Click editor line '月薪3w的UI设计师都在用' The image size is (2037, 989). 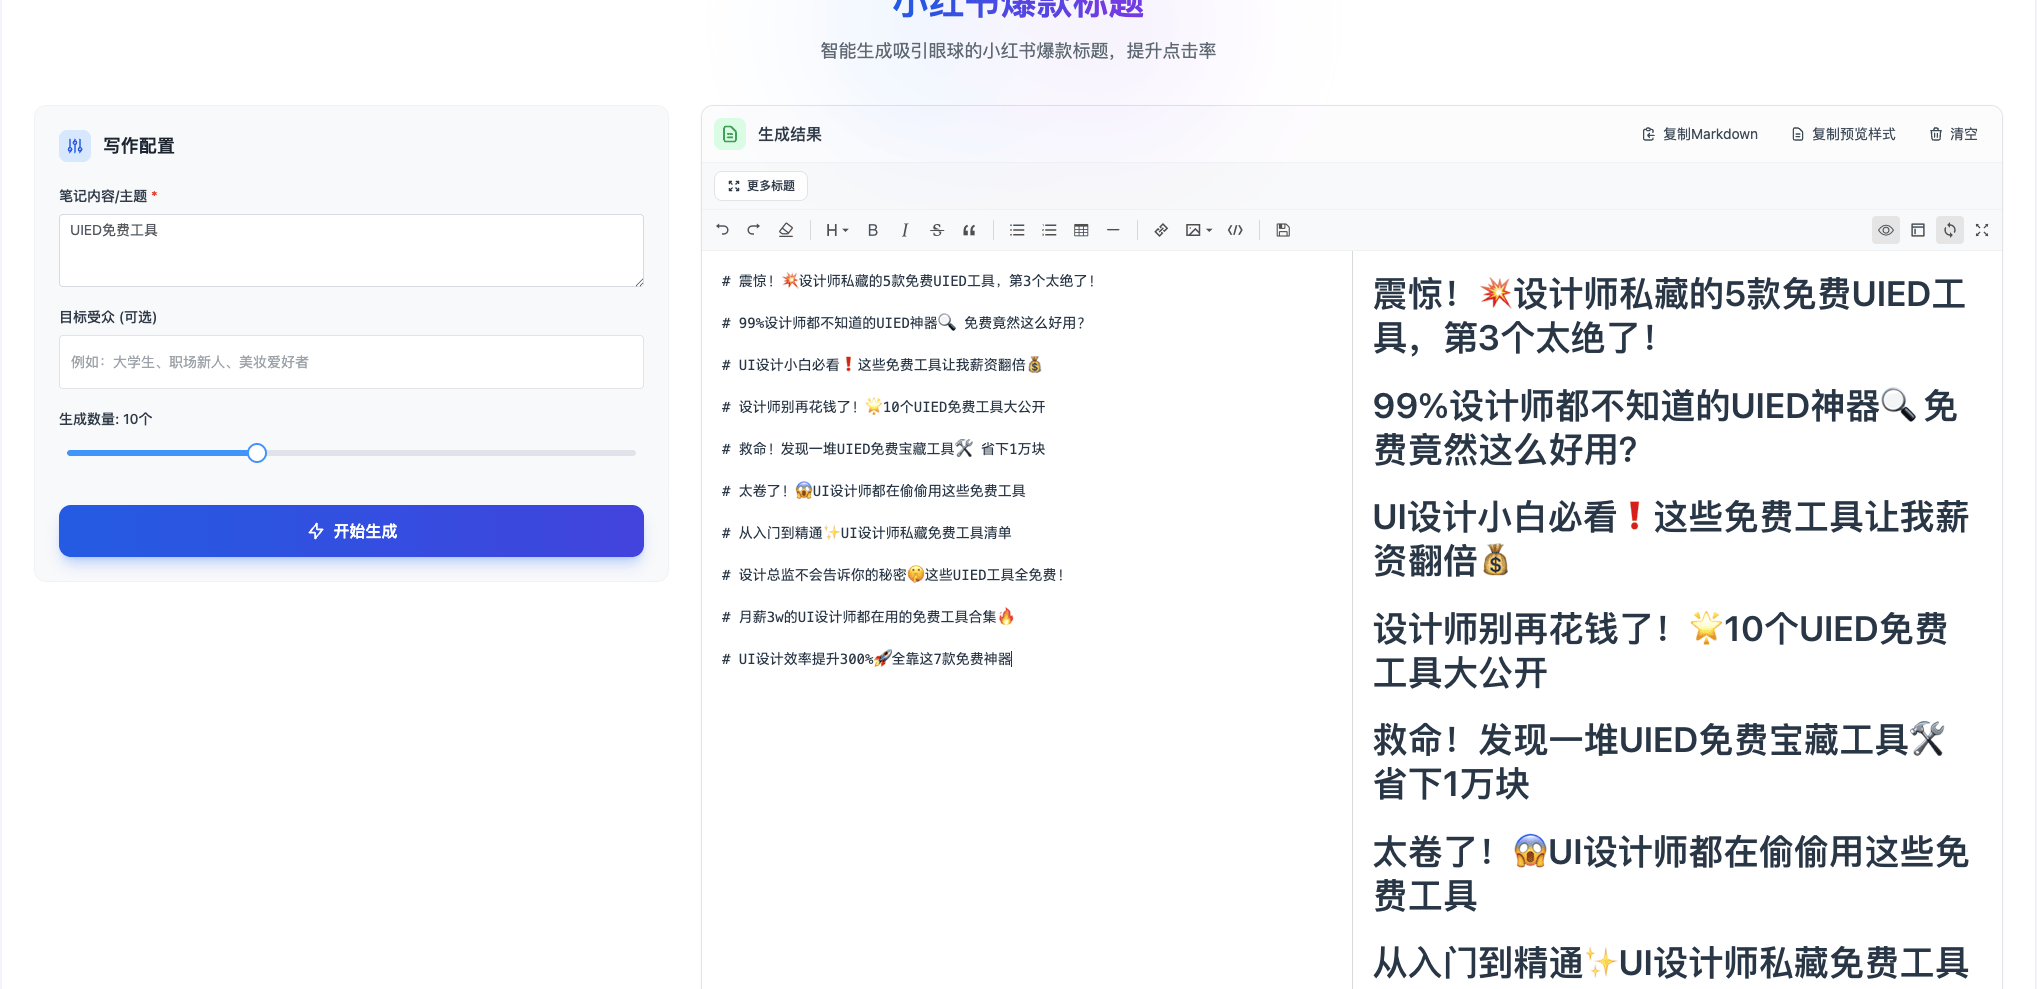coord(868,617)
